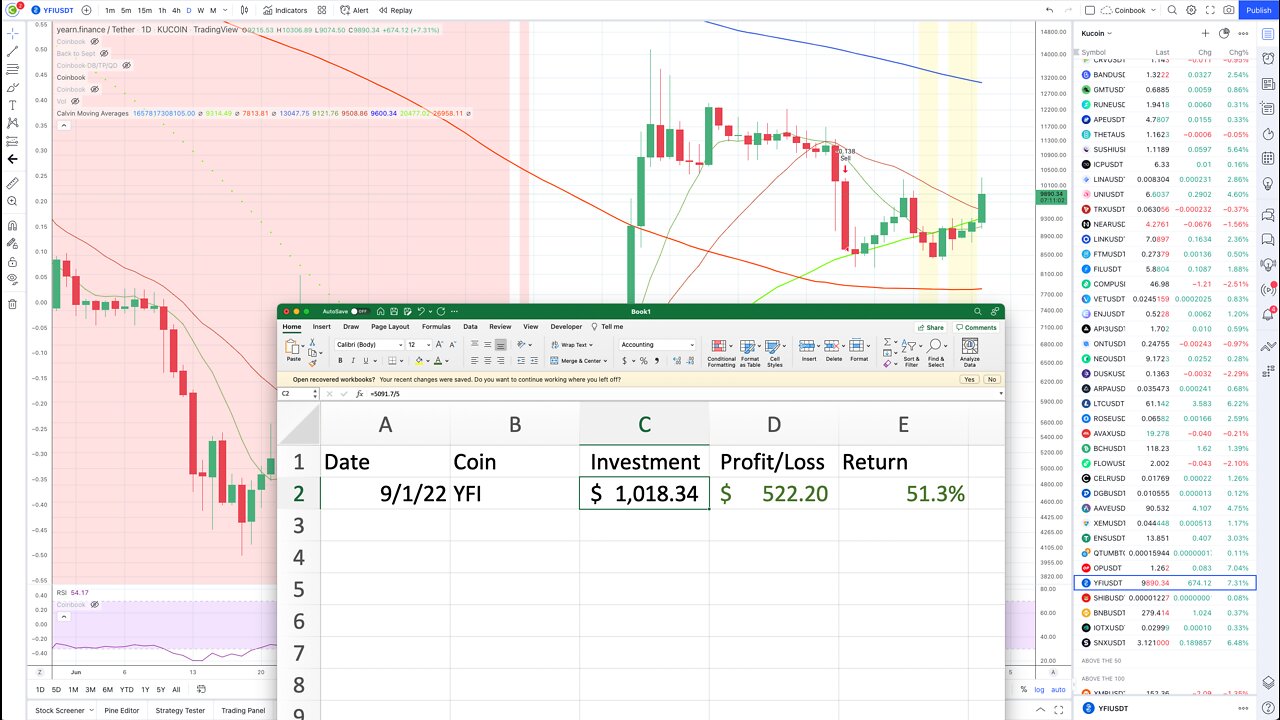Toggle log scale on chart
1280x720 pixels.
[x=1040, y=689]
